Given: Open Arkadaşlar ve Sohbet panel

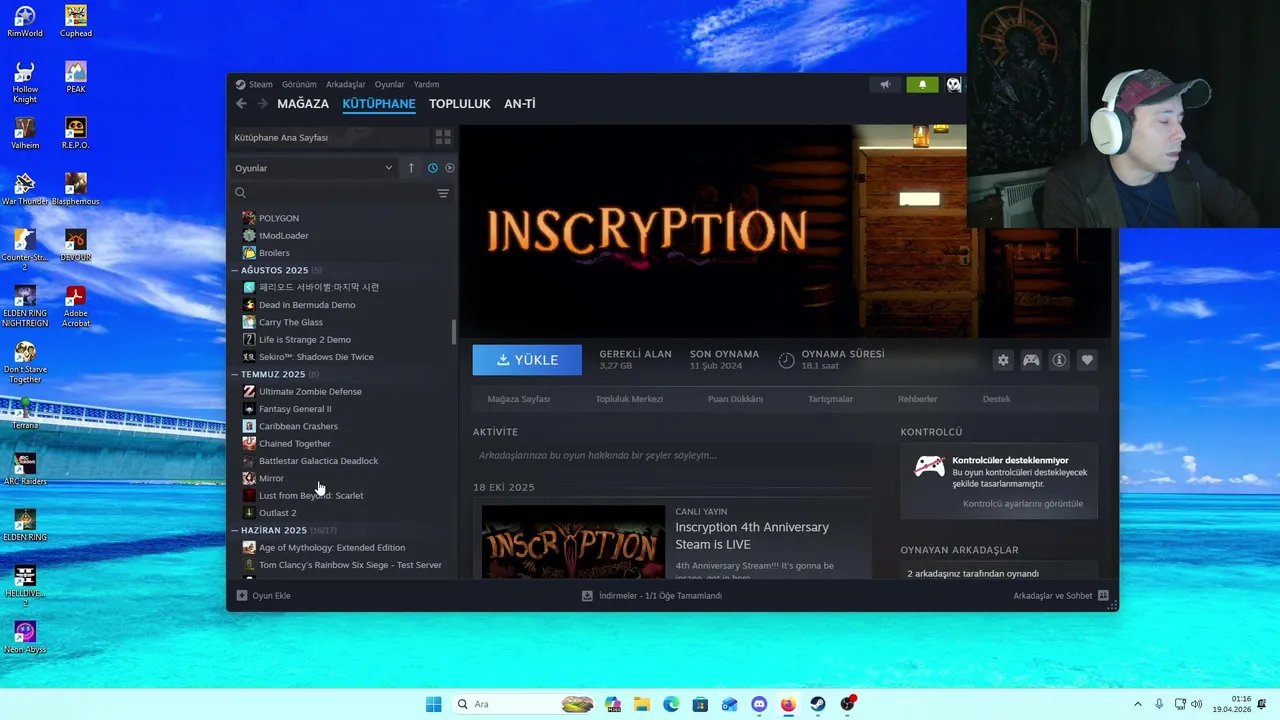Looking at the screenshot, I should [1061, 595].
